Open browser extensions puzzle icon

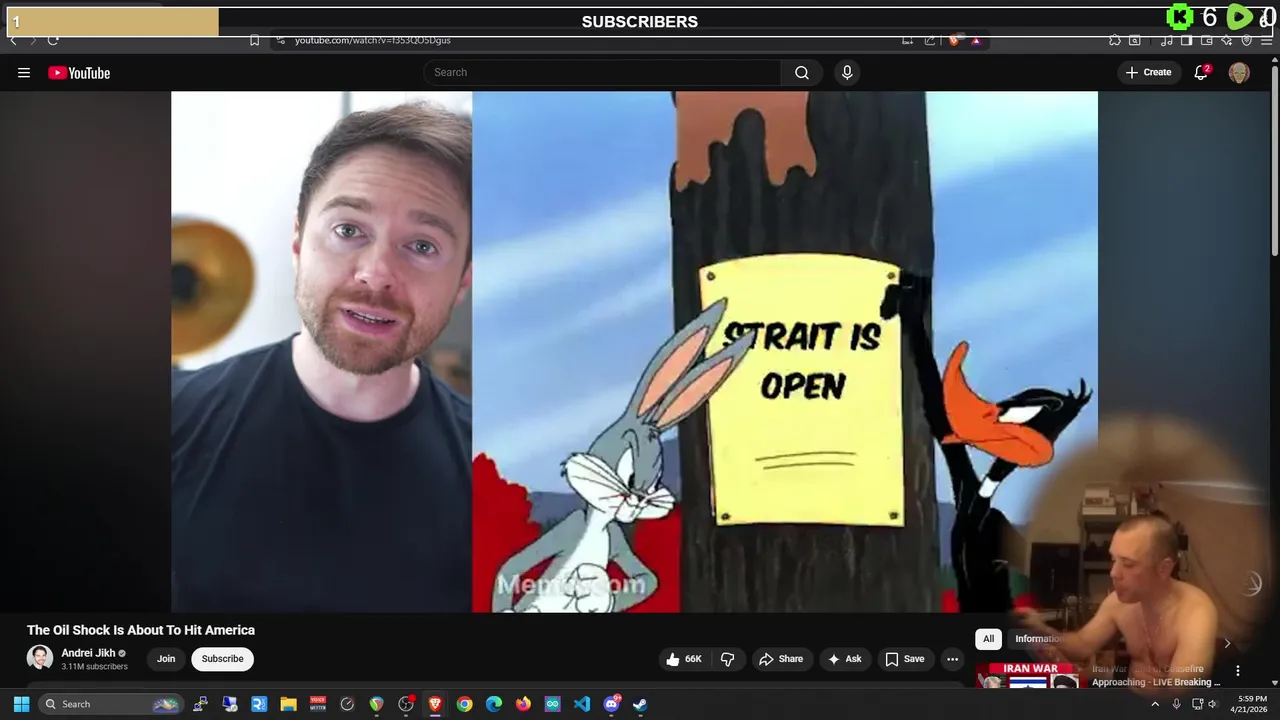[1115, 41]
